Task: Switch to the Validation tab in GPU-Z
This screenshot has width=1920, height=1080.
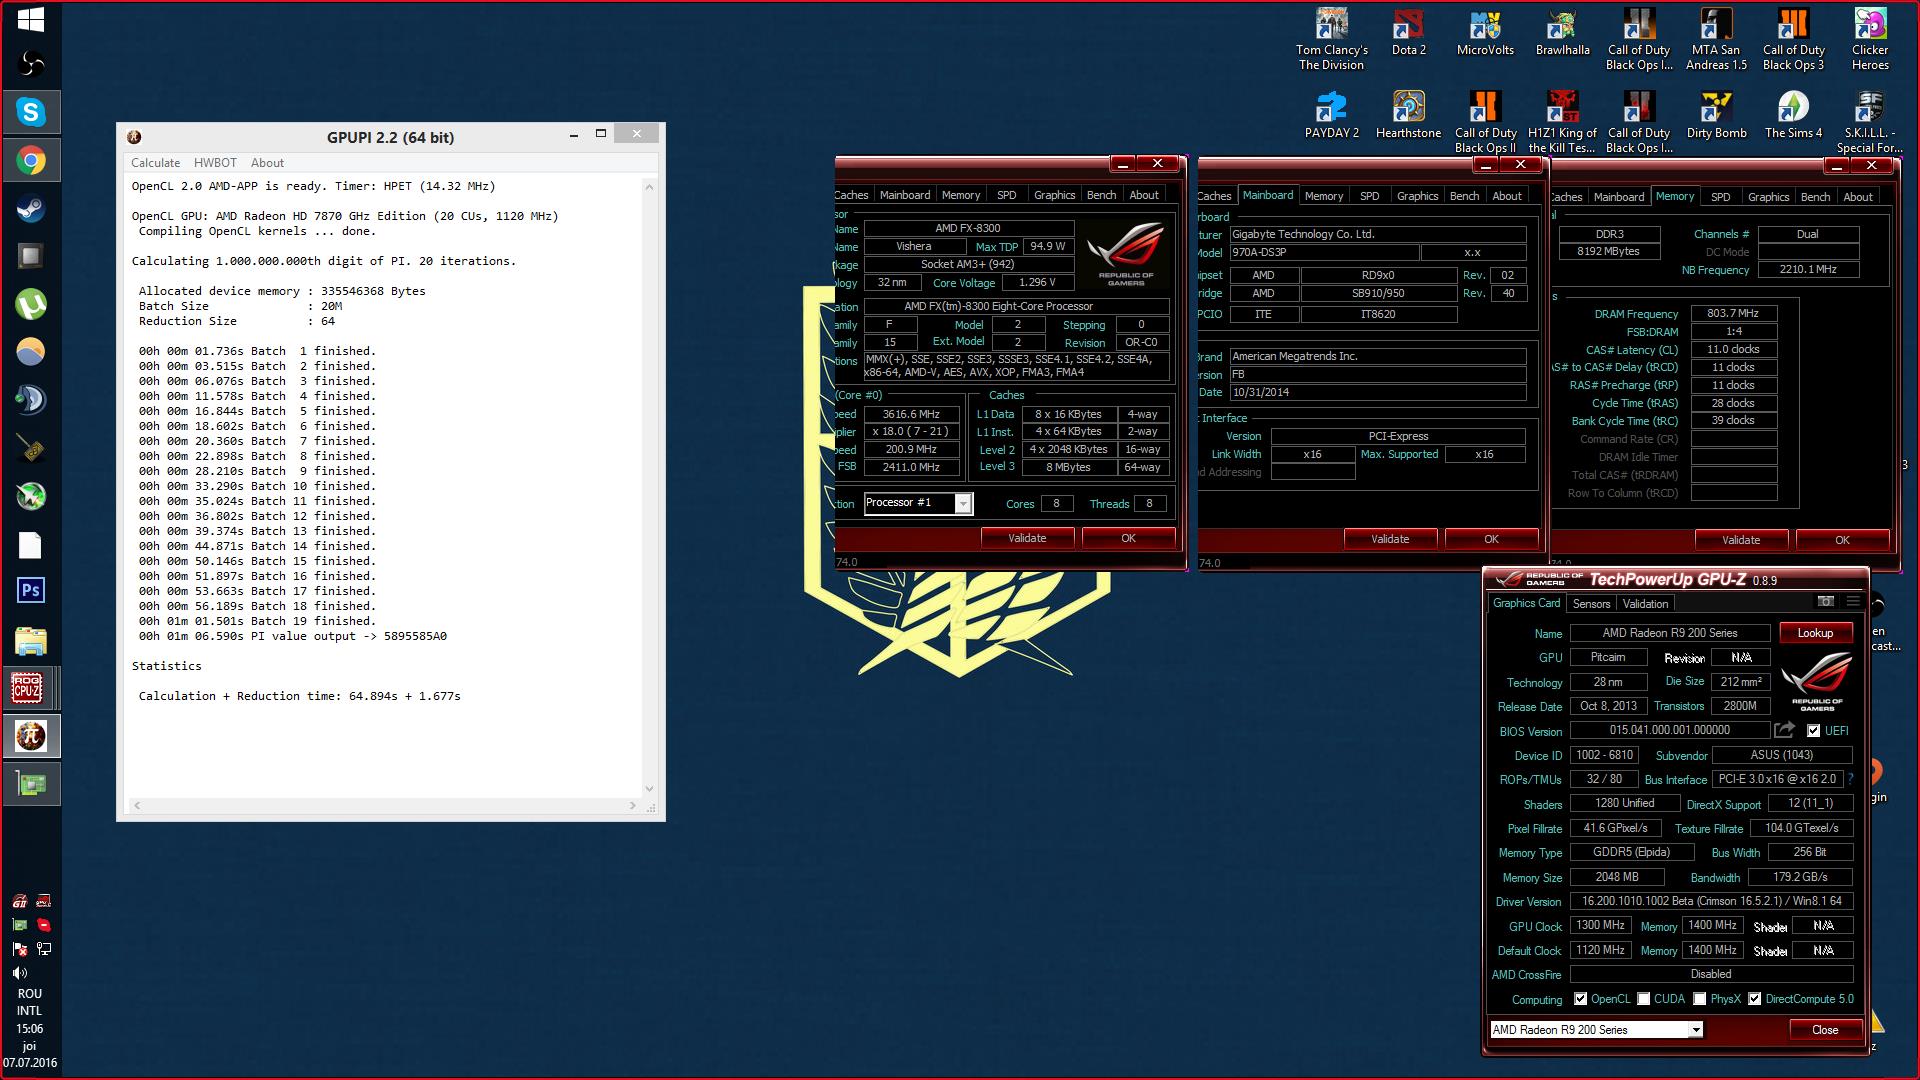Action: [1645, 604]
